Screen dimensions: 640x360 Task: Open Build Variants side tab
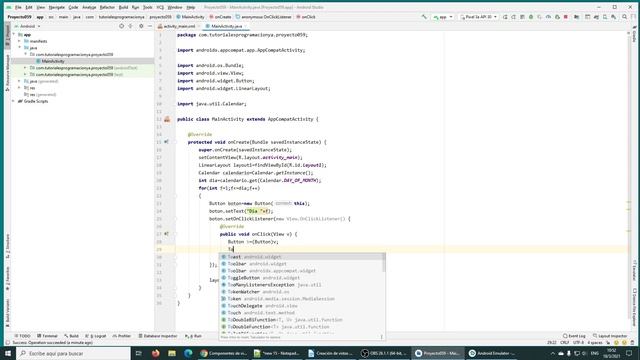pos(7,313)
